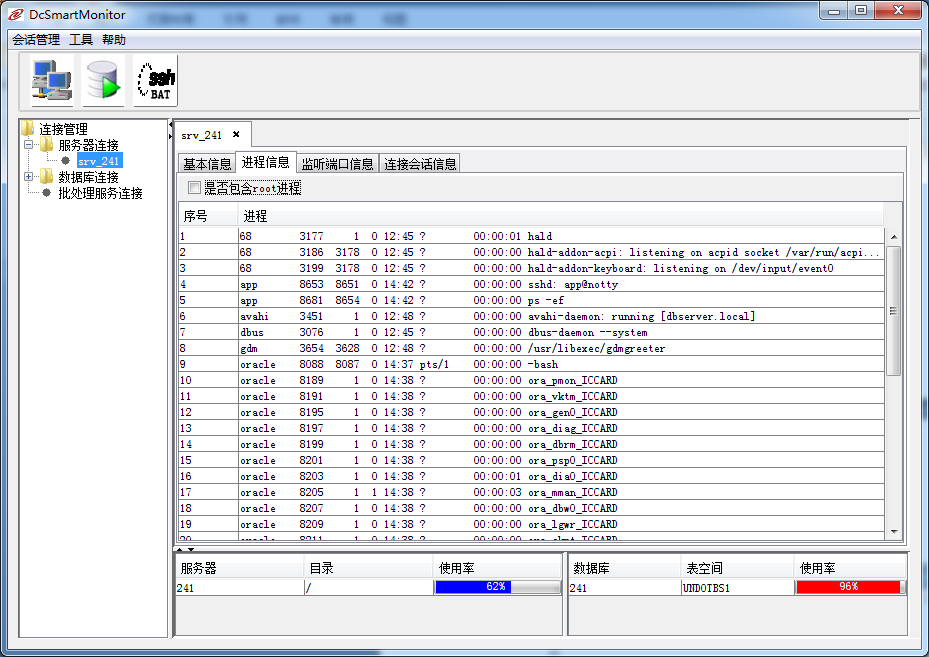Select 批处理服务连接 in the tree
The height and width of the screenshot is (657, 929).
tap(100, 193)
